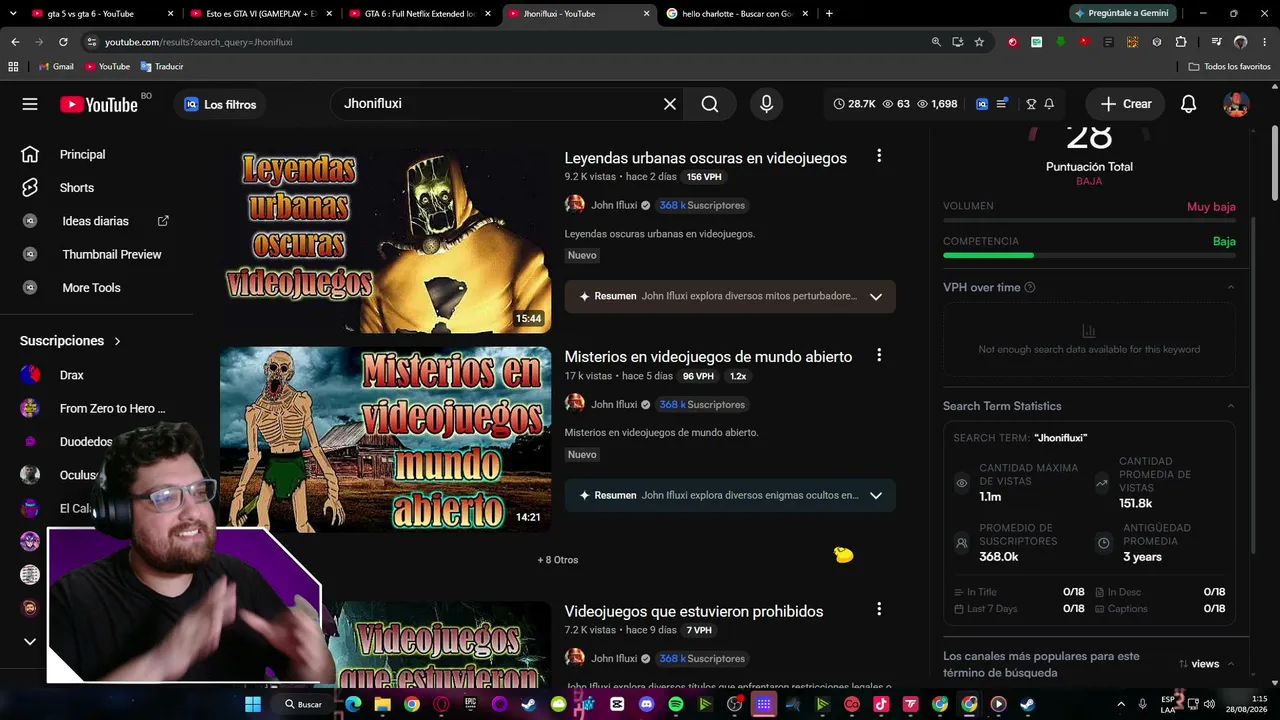This screenshot has width=1280, height=720.
Task: Collapse the VPH over time section
Action: [x=1231, y=287]
